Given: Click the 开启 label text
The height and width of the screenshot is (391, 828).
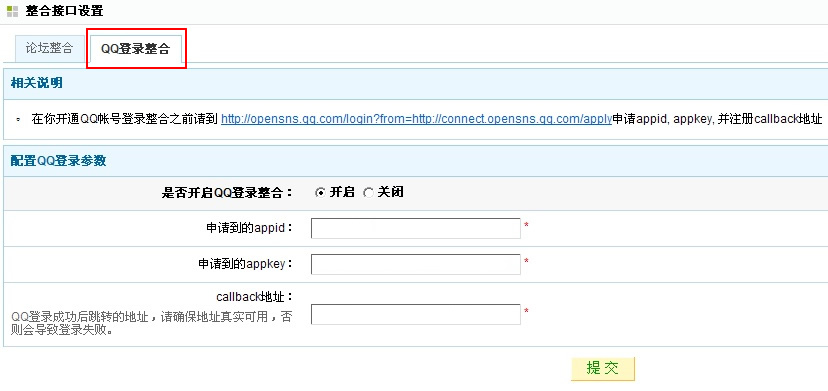Looking at the screenshot, I should (x=342, y=192).
